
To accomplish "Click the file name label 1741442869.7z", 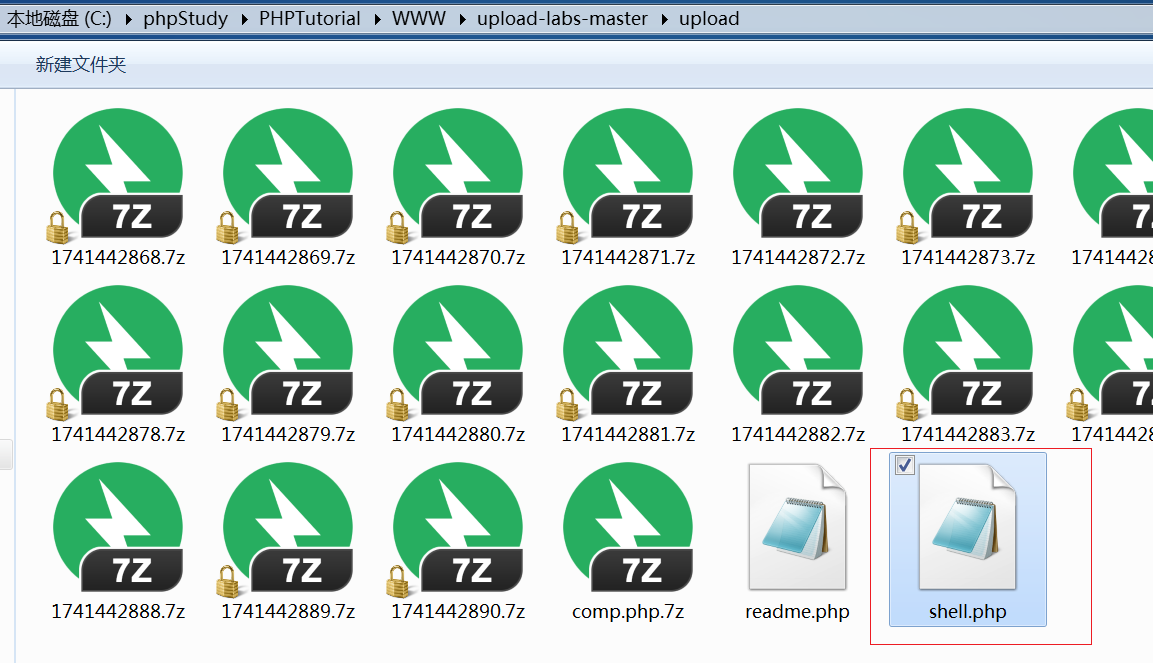I will click(x=288, y=257).
